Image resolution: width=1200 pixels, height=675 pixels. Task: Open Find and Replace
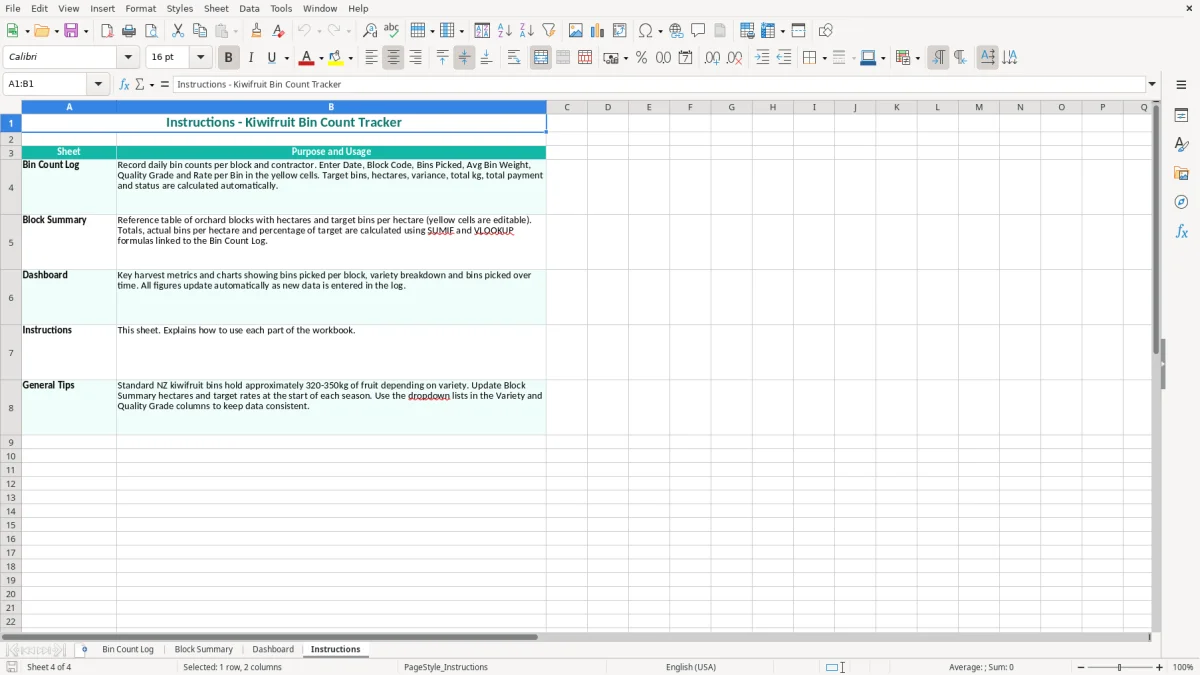pyautogui.click(x=370, y=31)
